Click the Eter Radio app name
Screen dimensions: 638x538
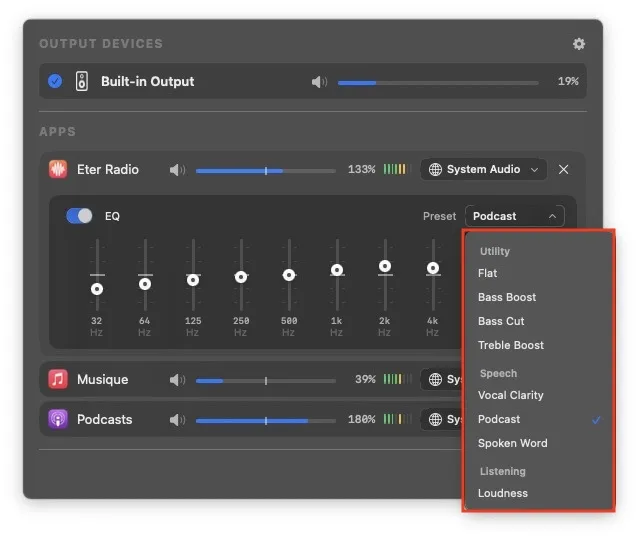click(x=108, y=169)
